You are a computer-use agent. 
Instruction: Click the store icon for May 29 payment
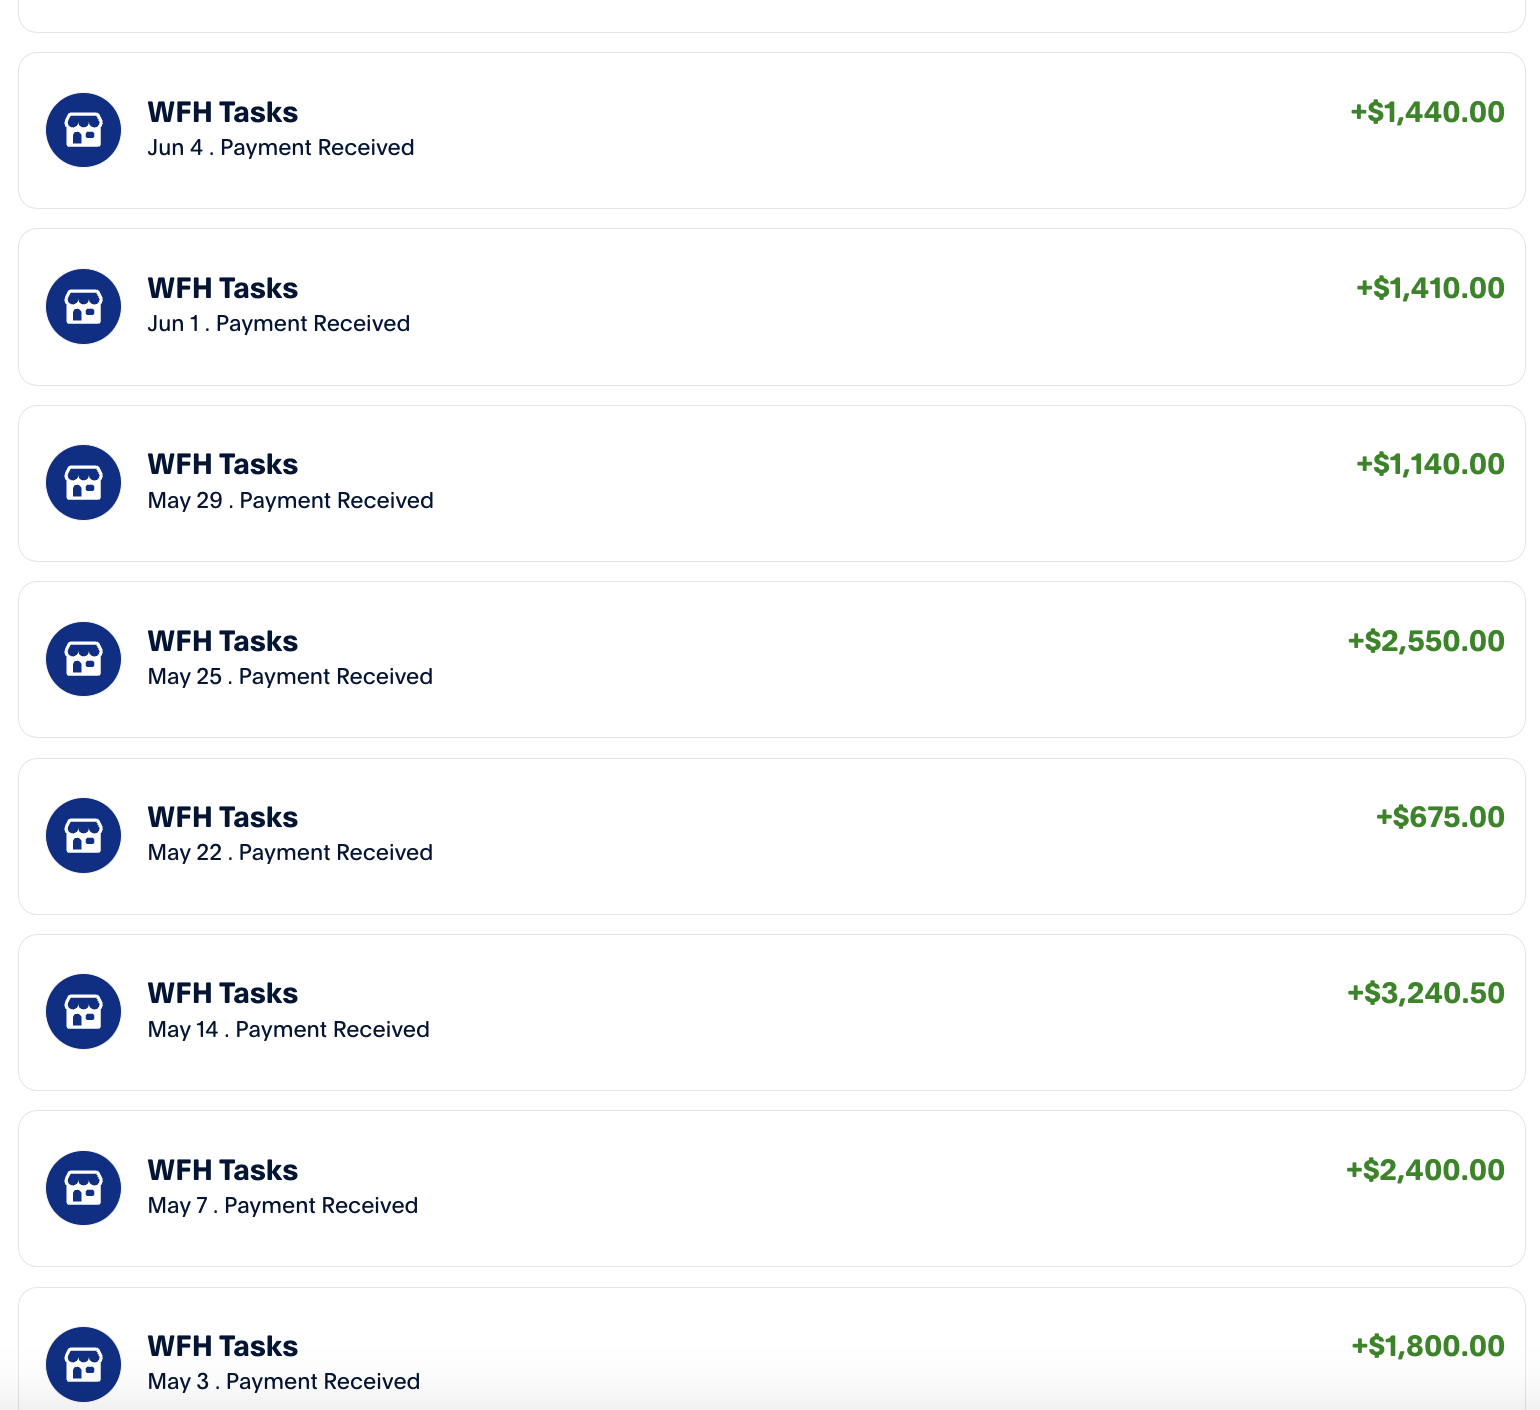click(x=84, y=482)
